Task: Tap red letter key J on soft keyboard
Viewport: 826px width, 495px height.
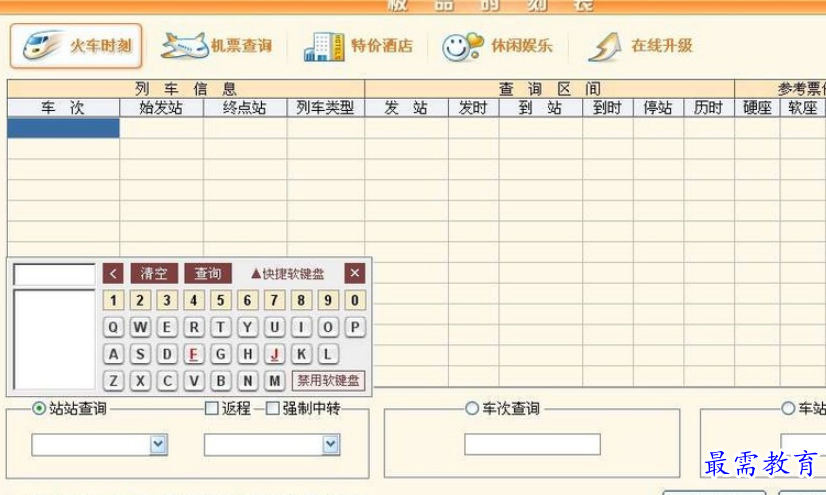Action: [x=274, y=354]
